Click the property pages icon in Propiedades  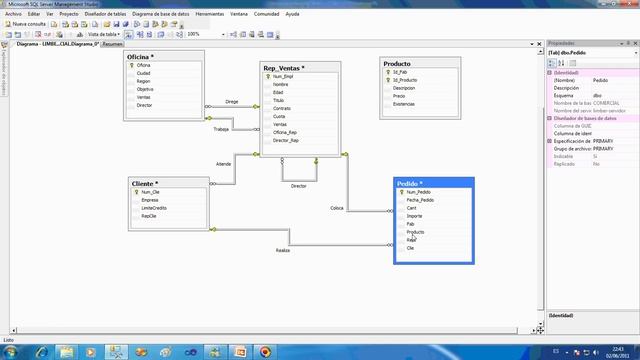573,63
